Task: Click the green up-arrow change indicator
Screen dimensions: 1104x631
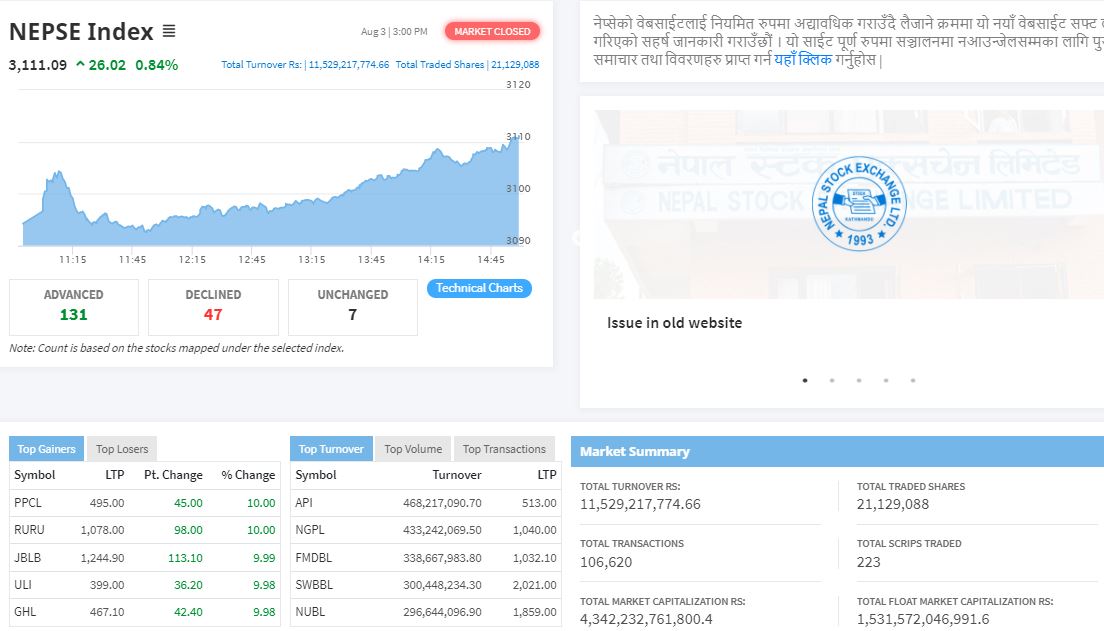Action: click(80, 65)
